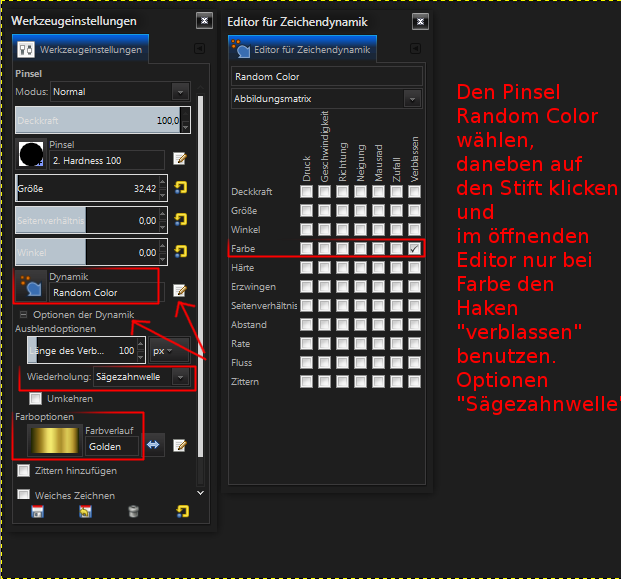Enable Zittern Verblassen checkbox
Viewport: 621px width, 579px height.
coord(414,382)
